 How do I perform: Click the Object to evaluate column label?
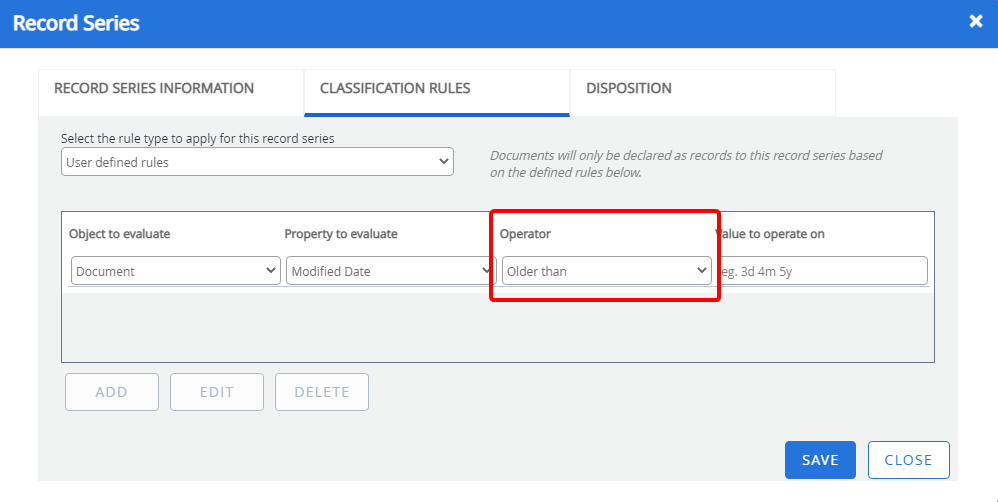click(120, 234)
